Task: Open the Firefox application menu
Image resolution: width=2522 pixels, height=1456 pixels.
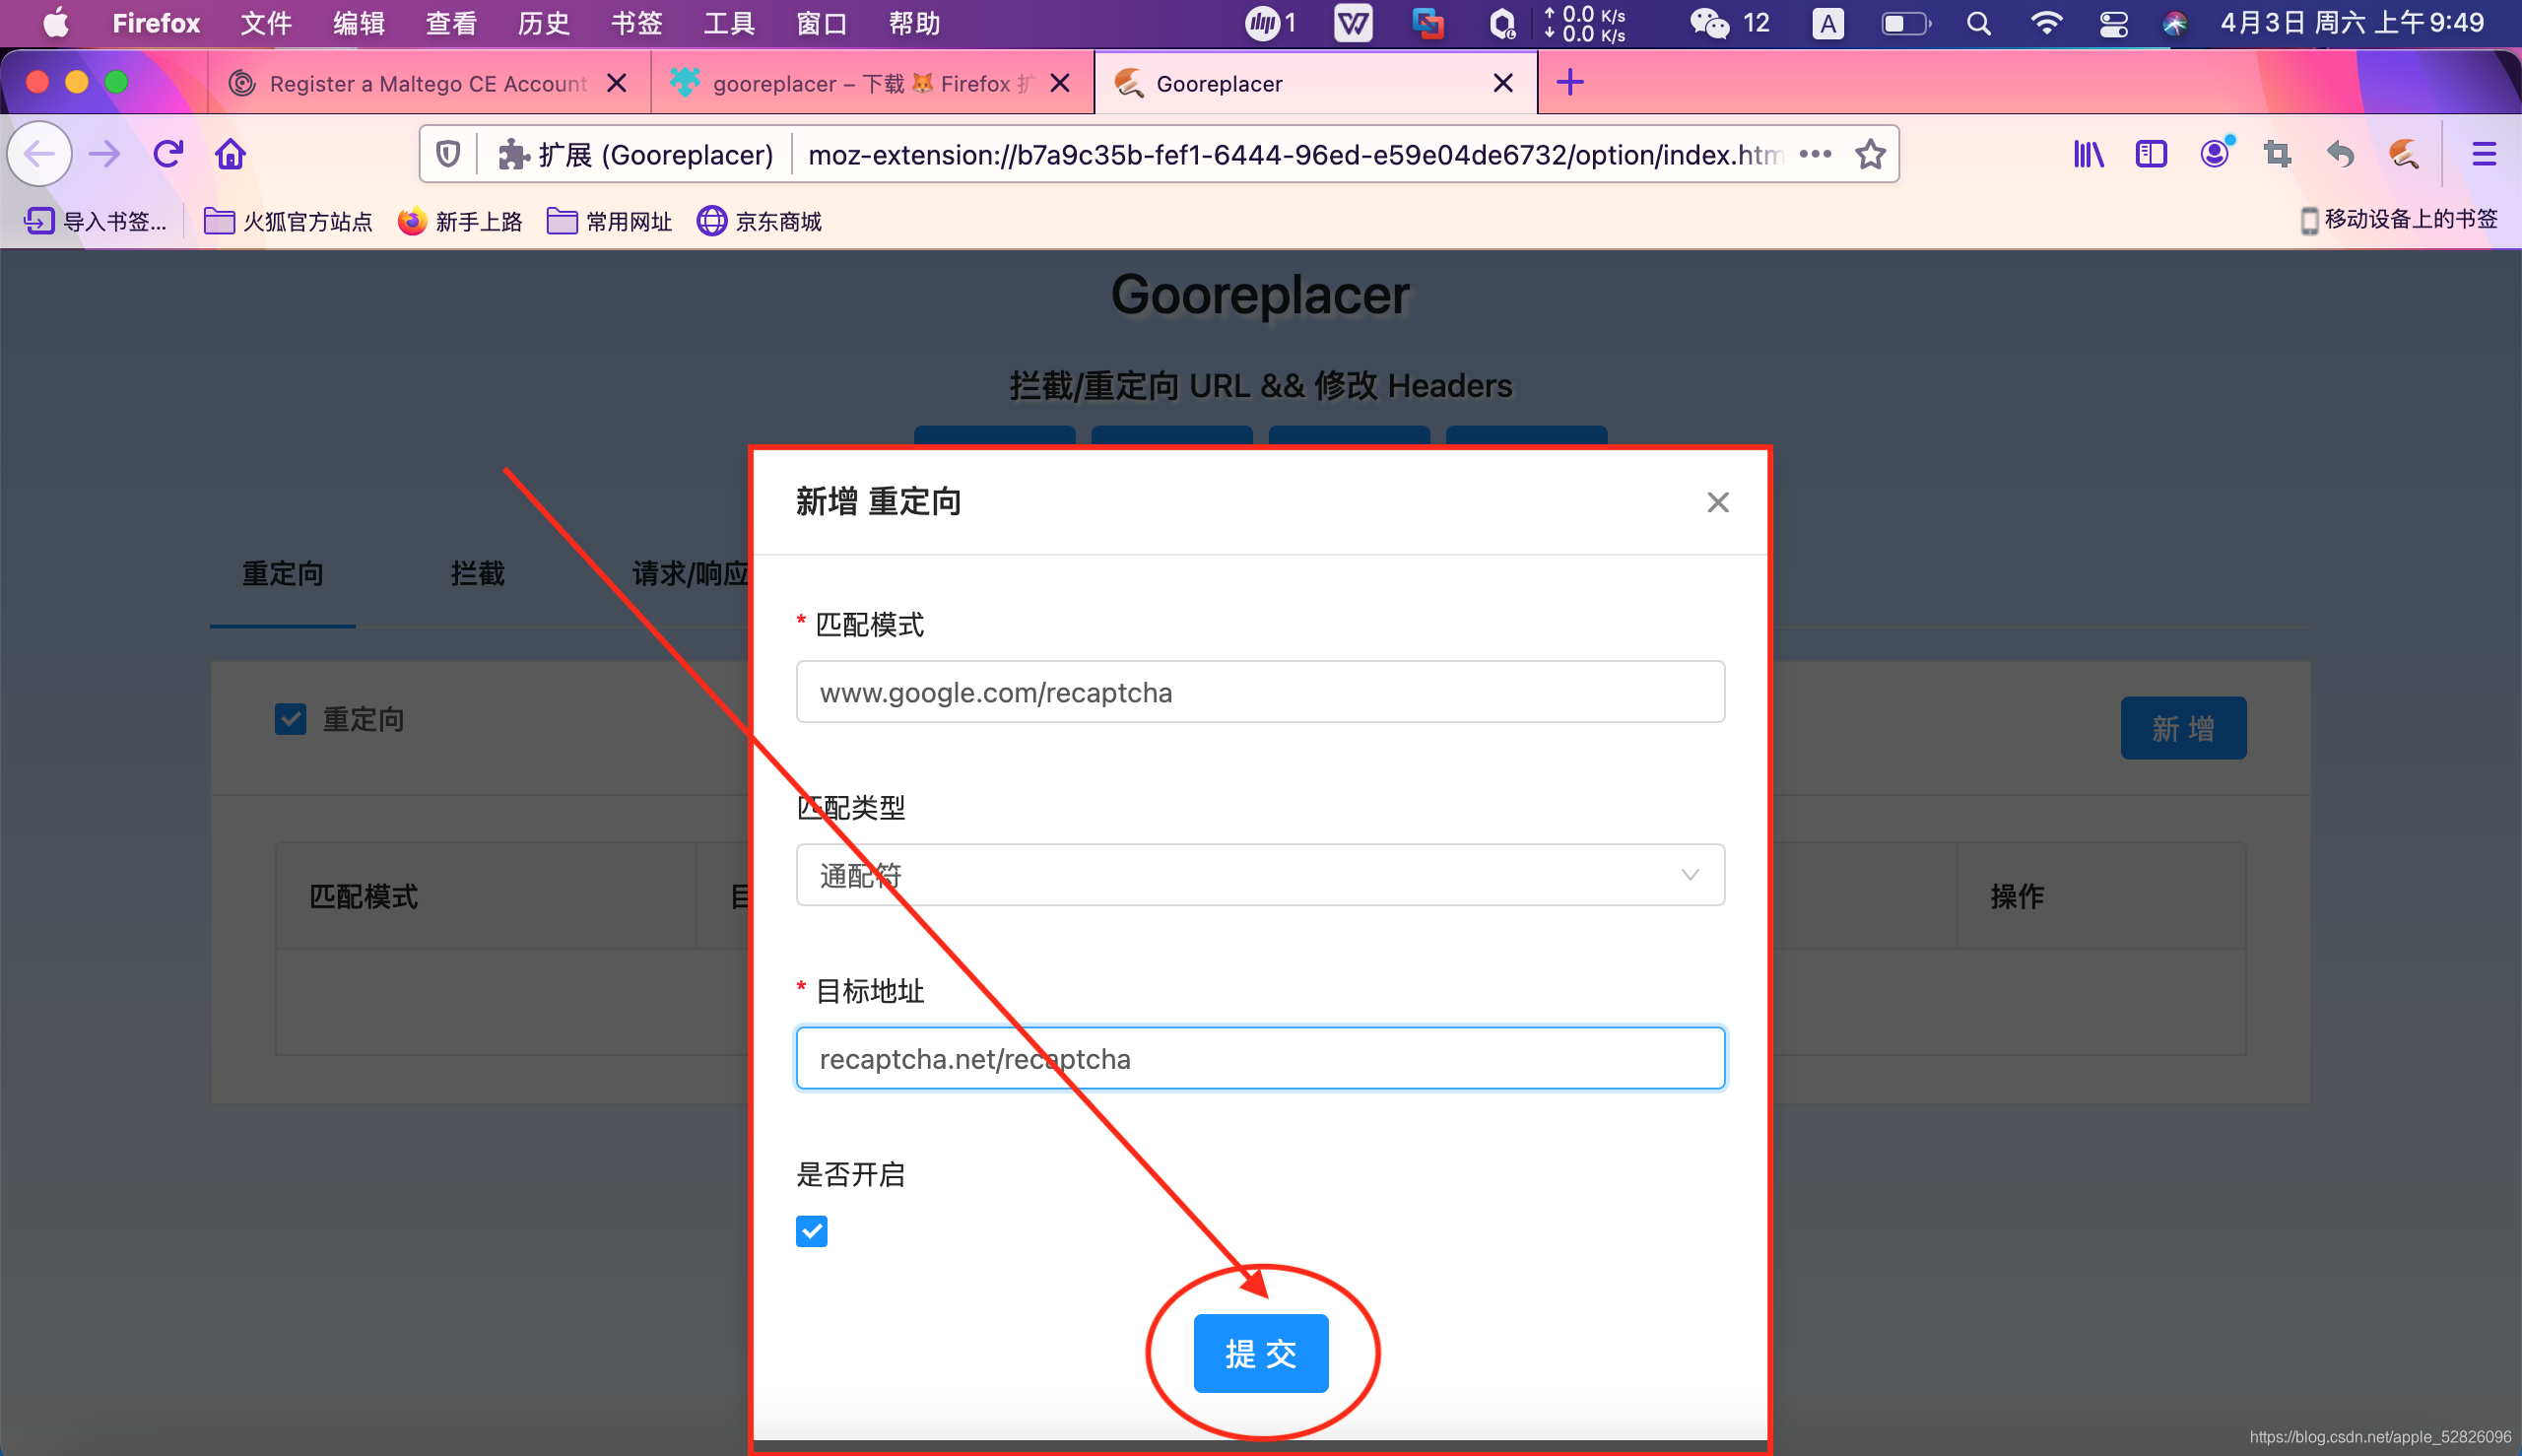Action: click(x=156, y=23)
